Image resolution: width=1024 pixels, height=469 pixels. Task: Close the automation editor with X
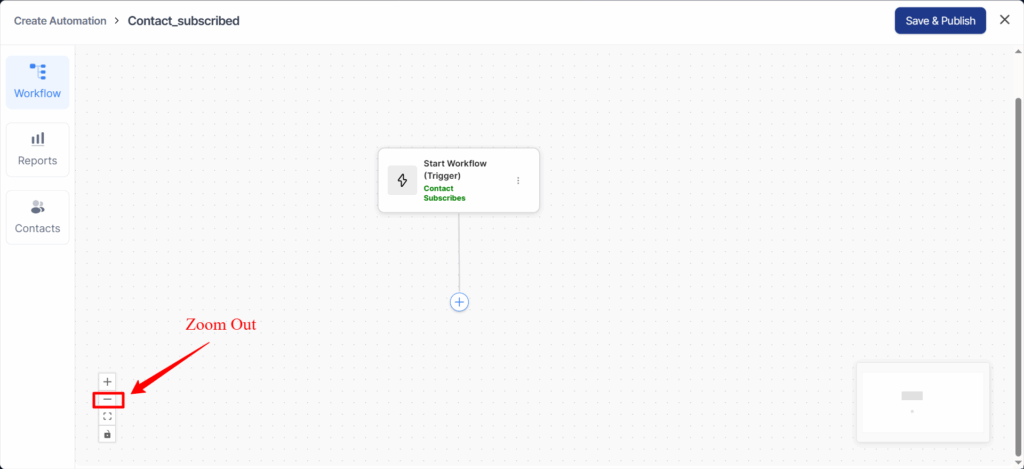(x=1004, y=21)
